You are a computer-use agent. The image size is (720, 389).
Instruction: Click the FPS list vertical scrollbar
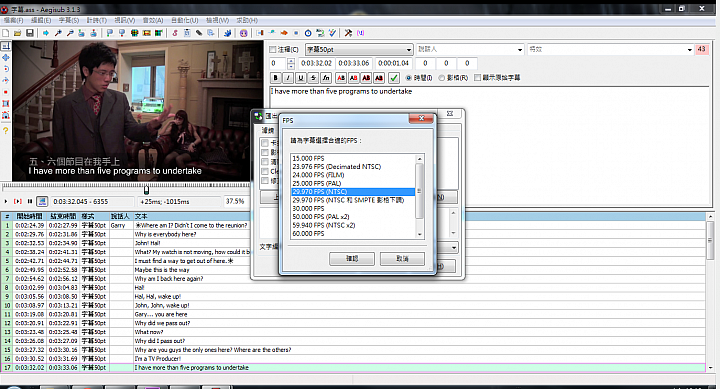(419, 196)
